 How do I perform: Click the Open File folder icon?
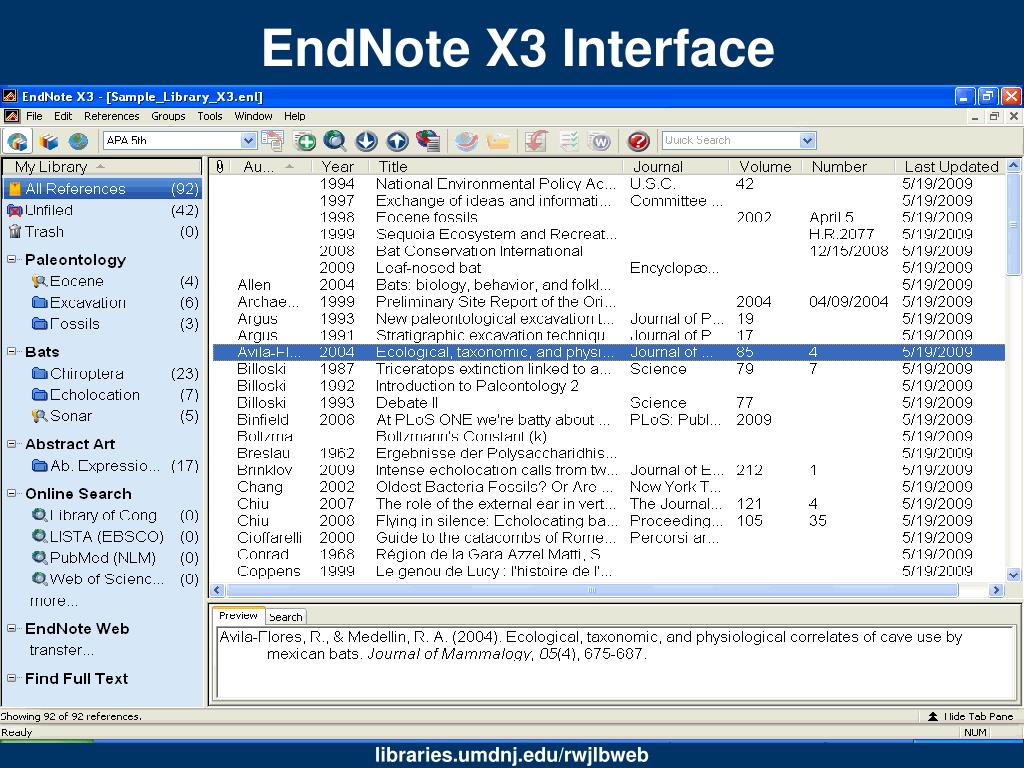pyautogui.click(x=498, y=140)
